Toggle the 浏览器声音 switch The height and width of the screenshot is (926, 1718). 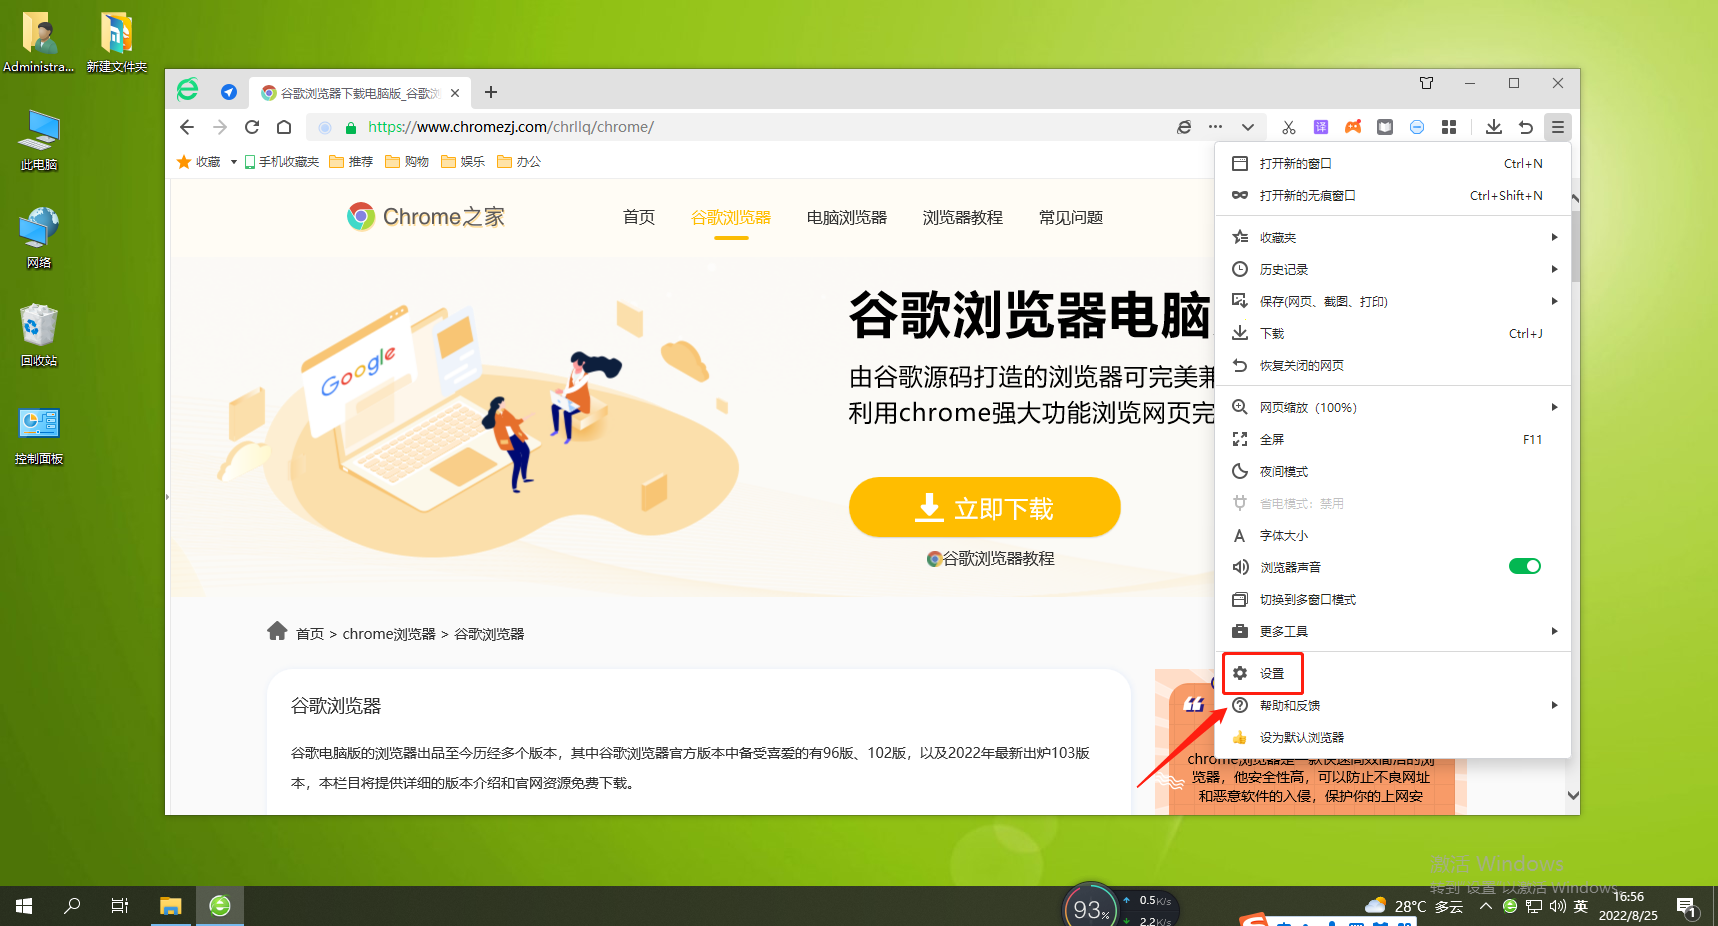(x=1525, y=567)
